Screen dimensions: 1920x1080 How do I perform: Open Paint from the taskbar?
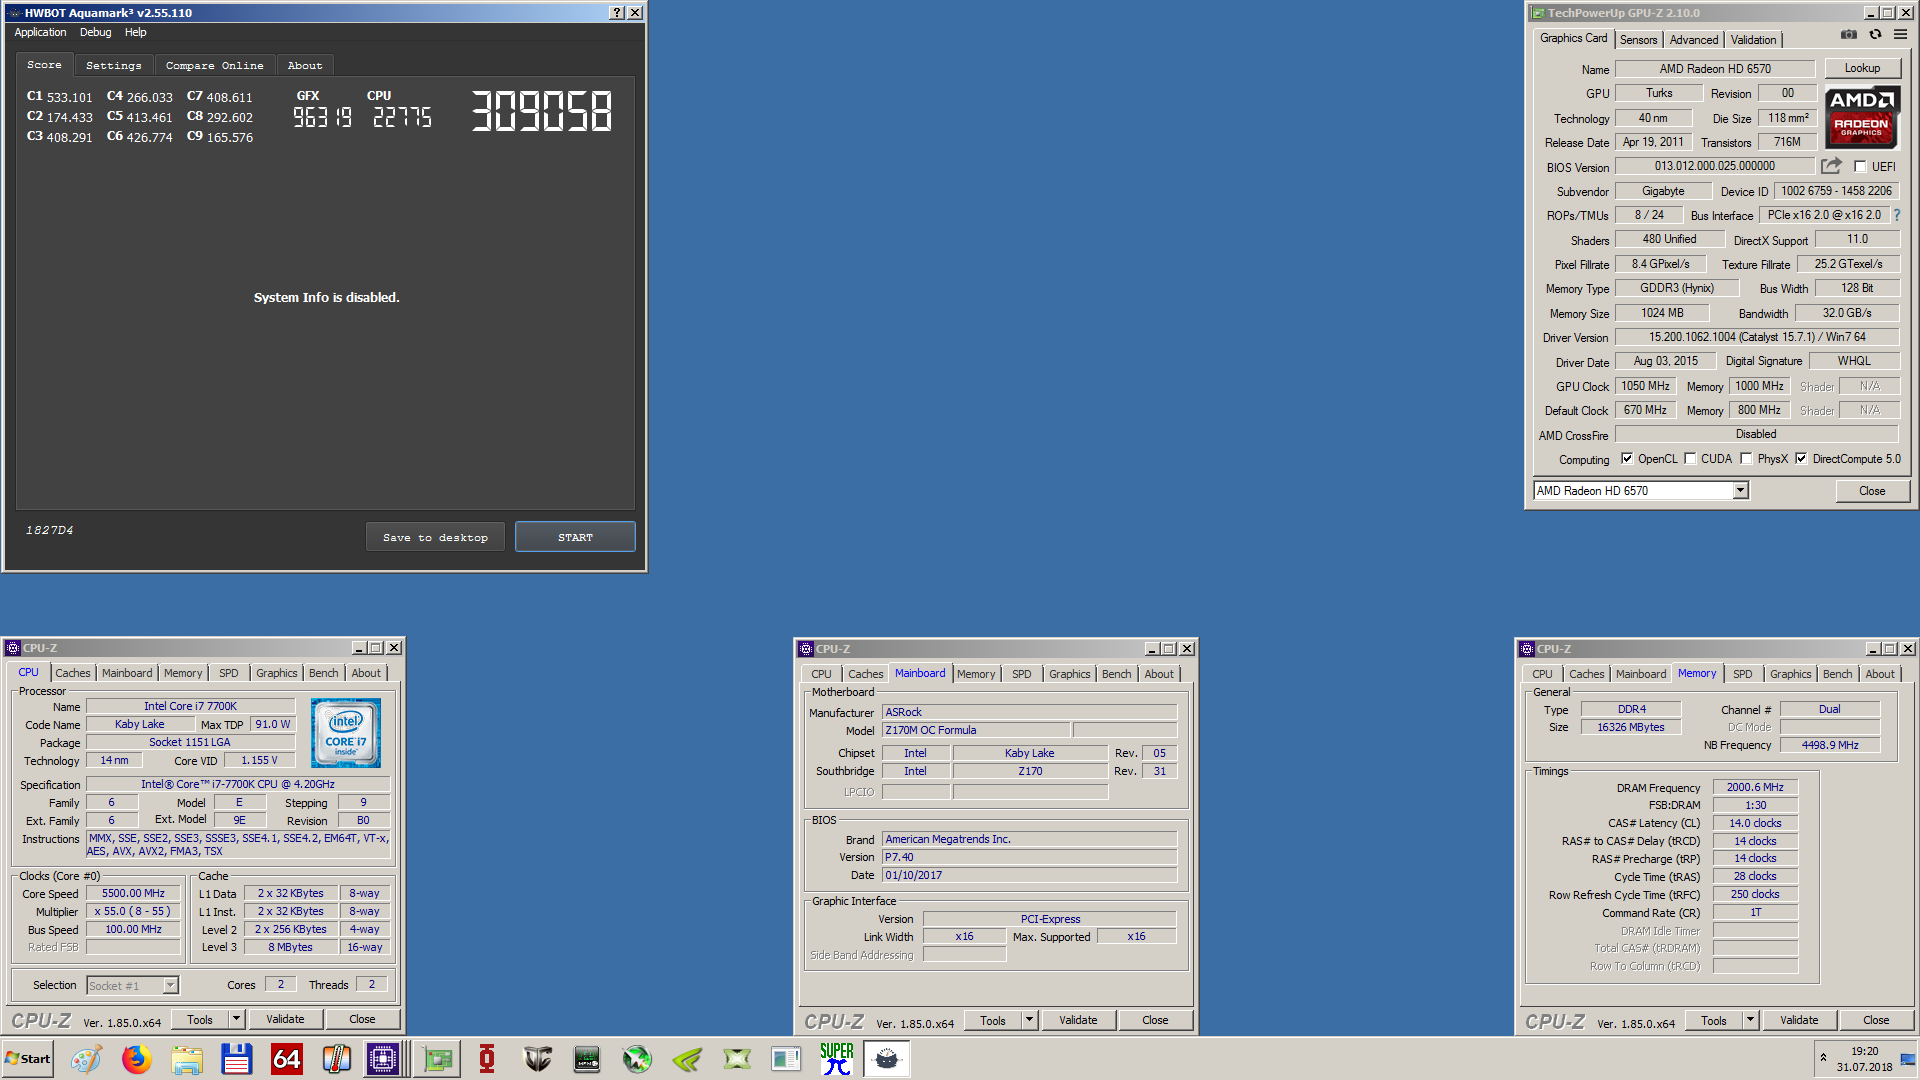tap(87, 1059)
